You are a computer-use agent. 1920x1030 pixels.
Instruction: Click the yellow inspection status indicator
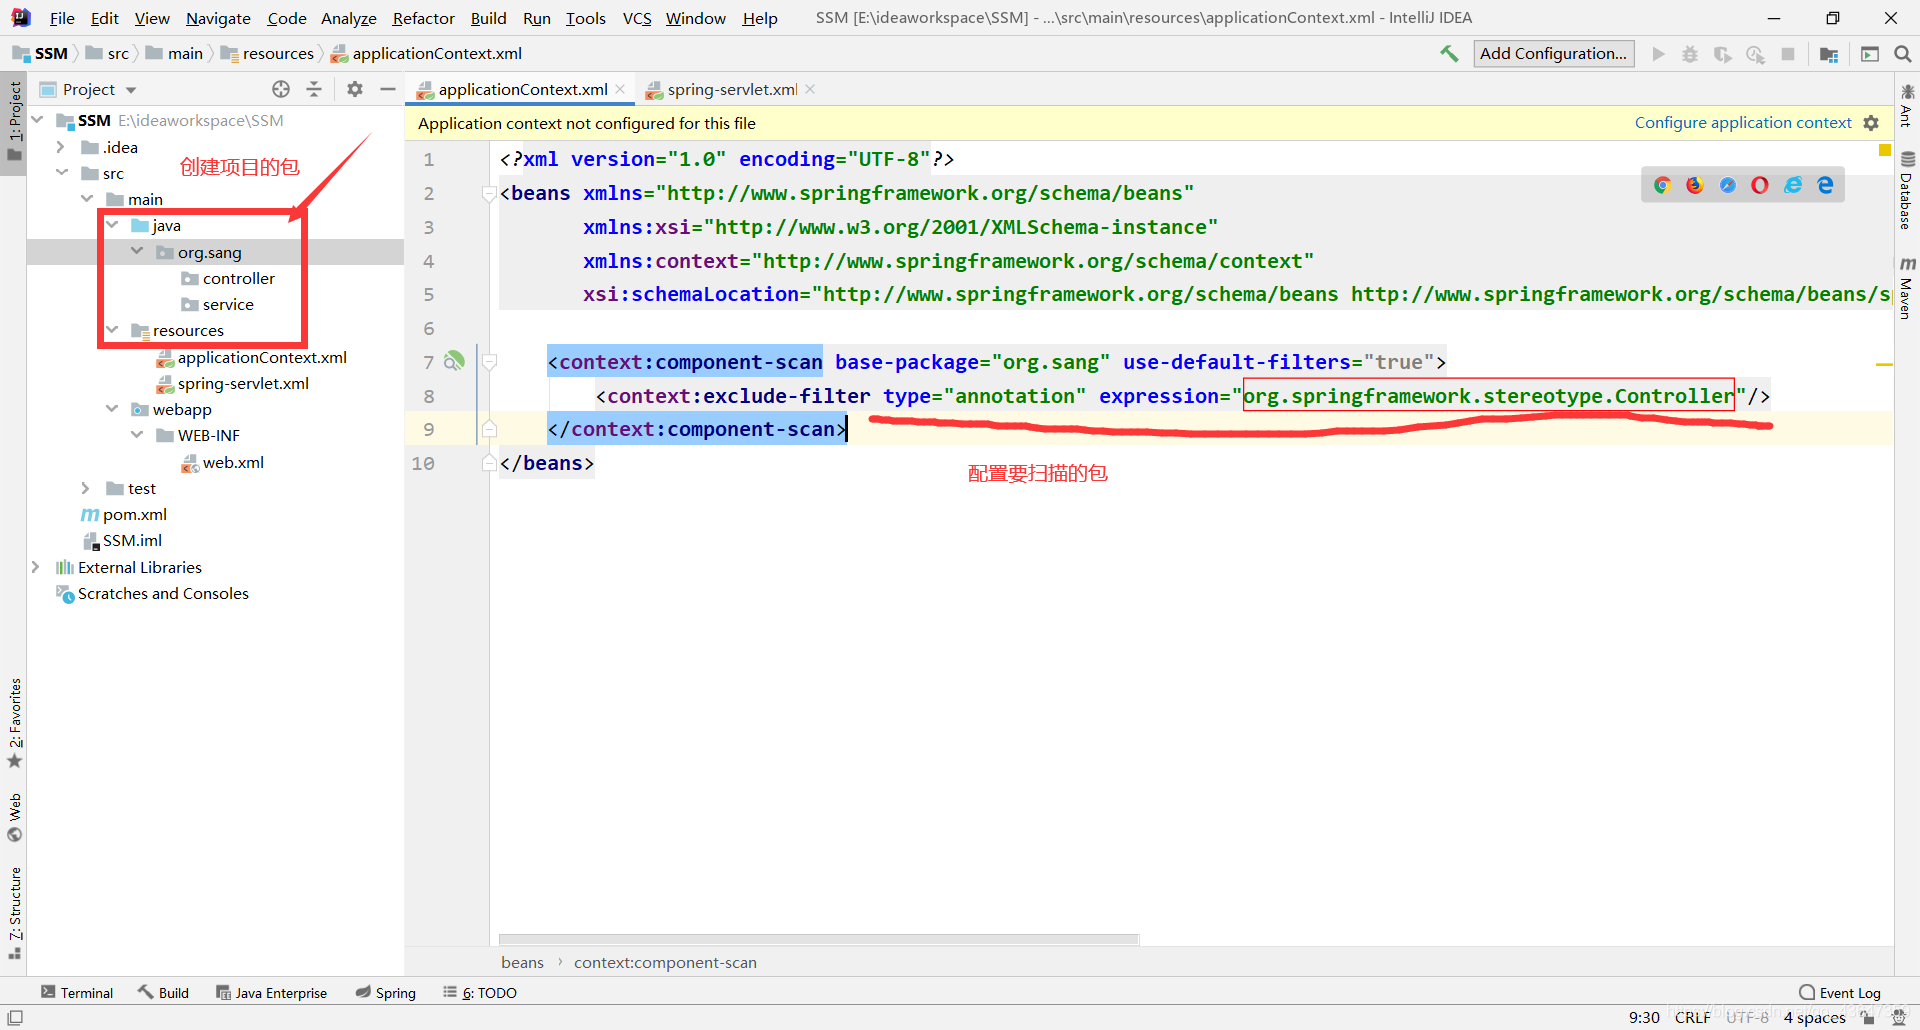coord(1885,150)
